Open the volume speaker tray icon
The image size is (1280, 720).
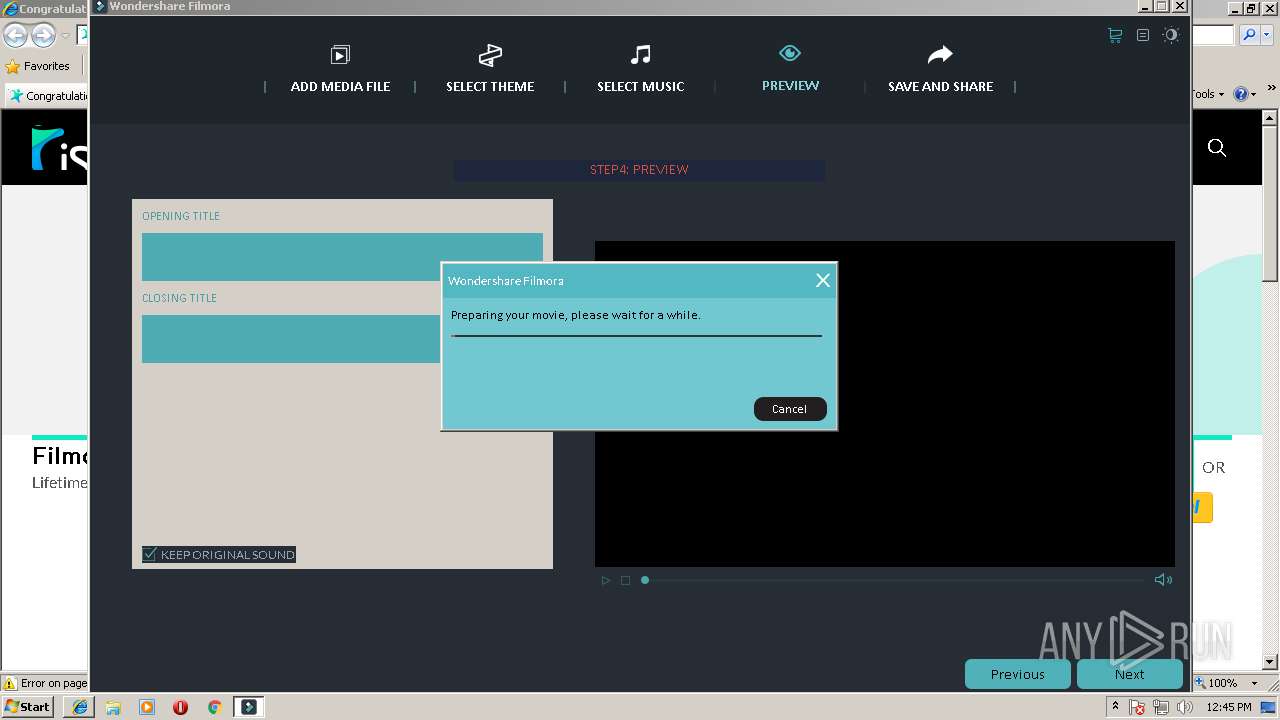coord(1185,707)
